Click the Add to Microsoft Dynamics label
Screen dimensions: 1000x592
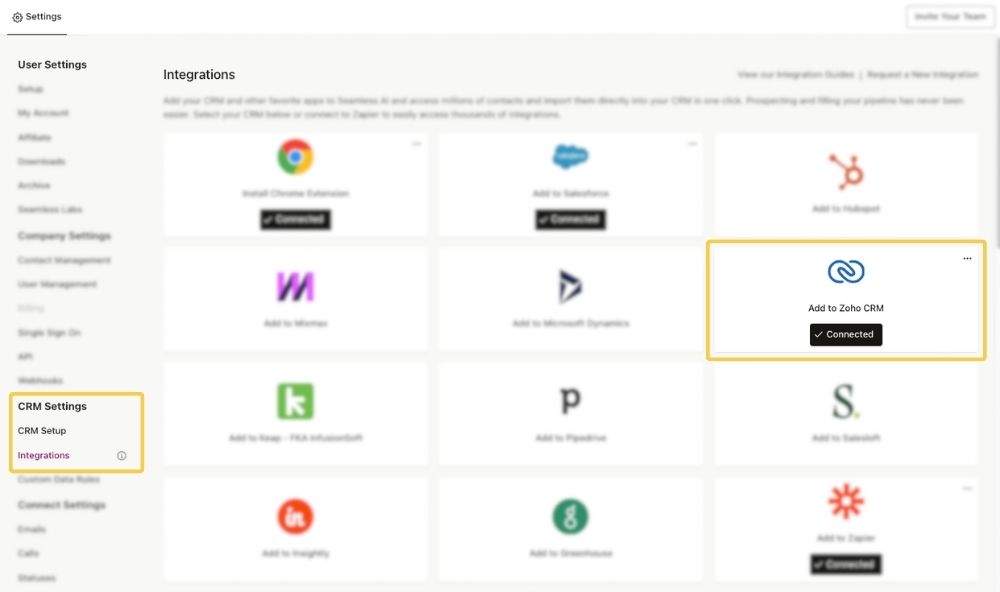pyautogui.click(x=570, y=323)
